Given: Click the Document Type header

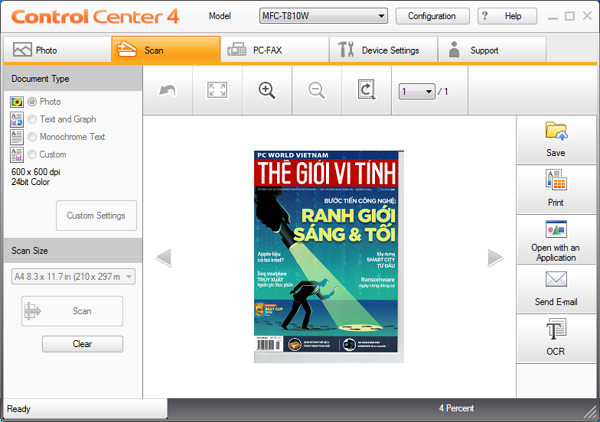Looking at the screenshot, I should point(73,79).
